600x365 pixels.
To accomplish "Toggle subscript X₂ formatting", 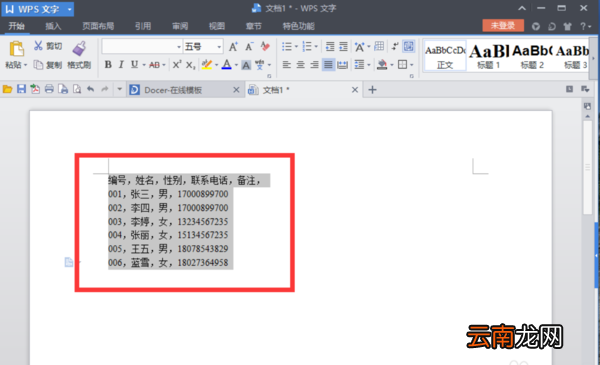I will (190, 65).
